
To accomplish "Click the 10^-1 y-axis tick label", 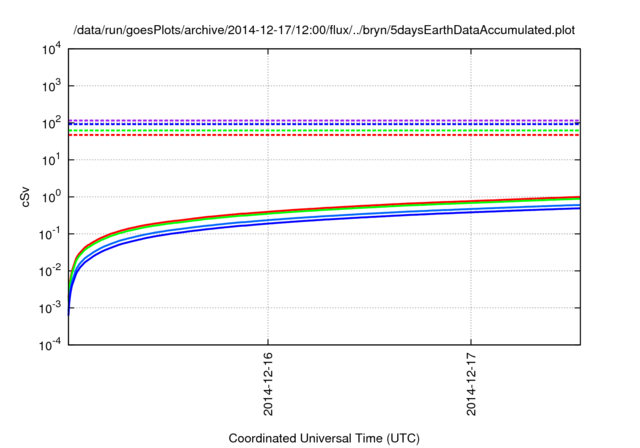I will (50, 234).
